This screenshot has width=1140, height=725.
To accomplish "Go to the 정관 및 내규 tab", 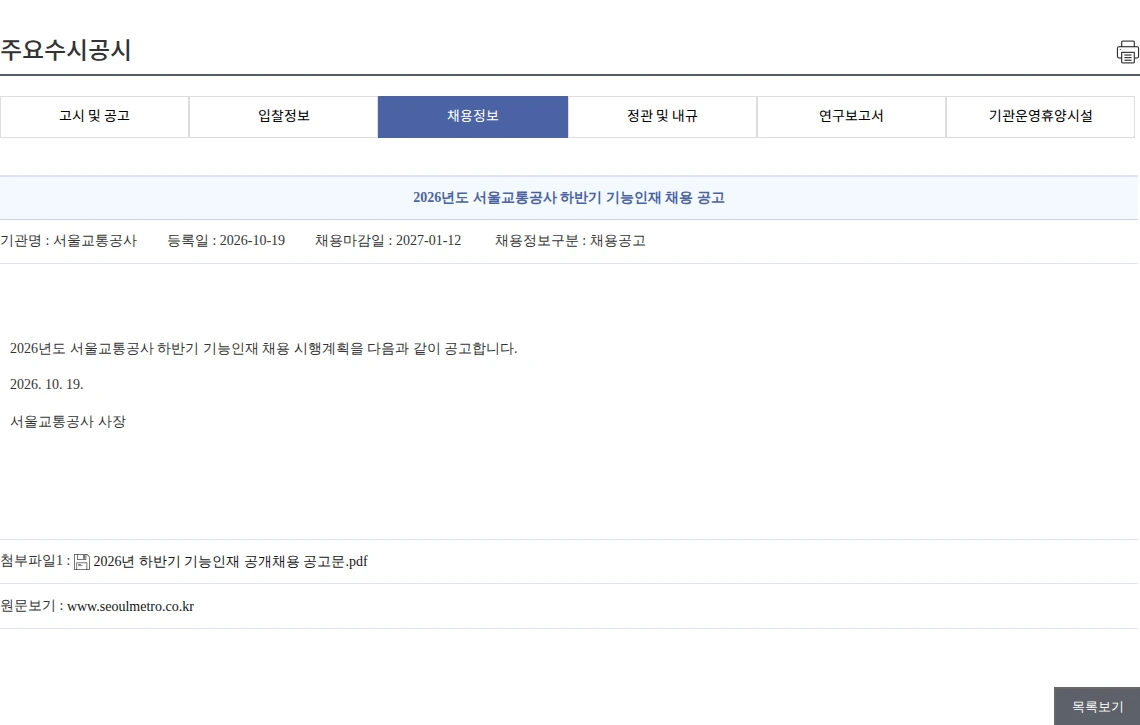I will click(x=662, y=116).
